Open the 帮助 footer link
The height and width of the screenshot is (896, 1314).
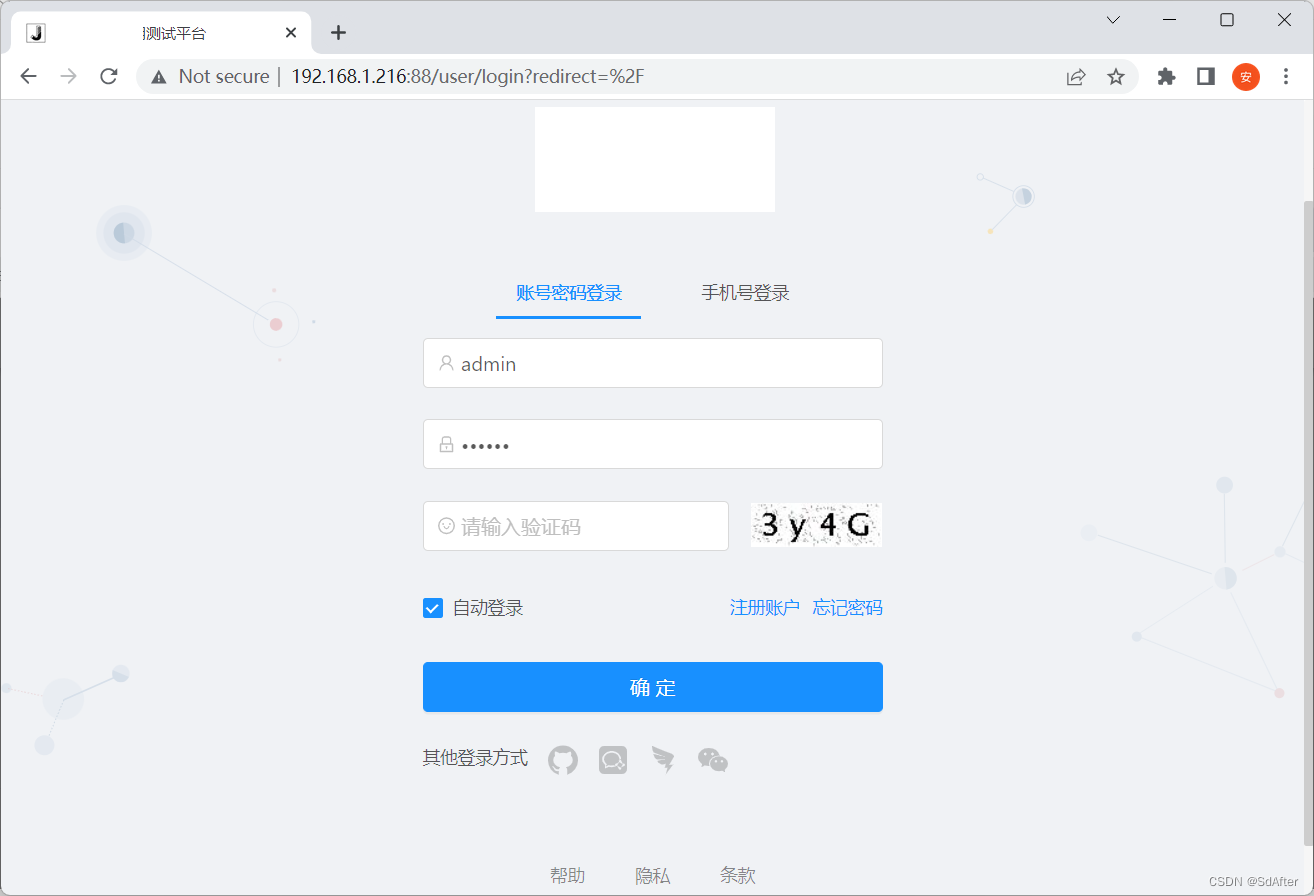coord(567,876)
